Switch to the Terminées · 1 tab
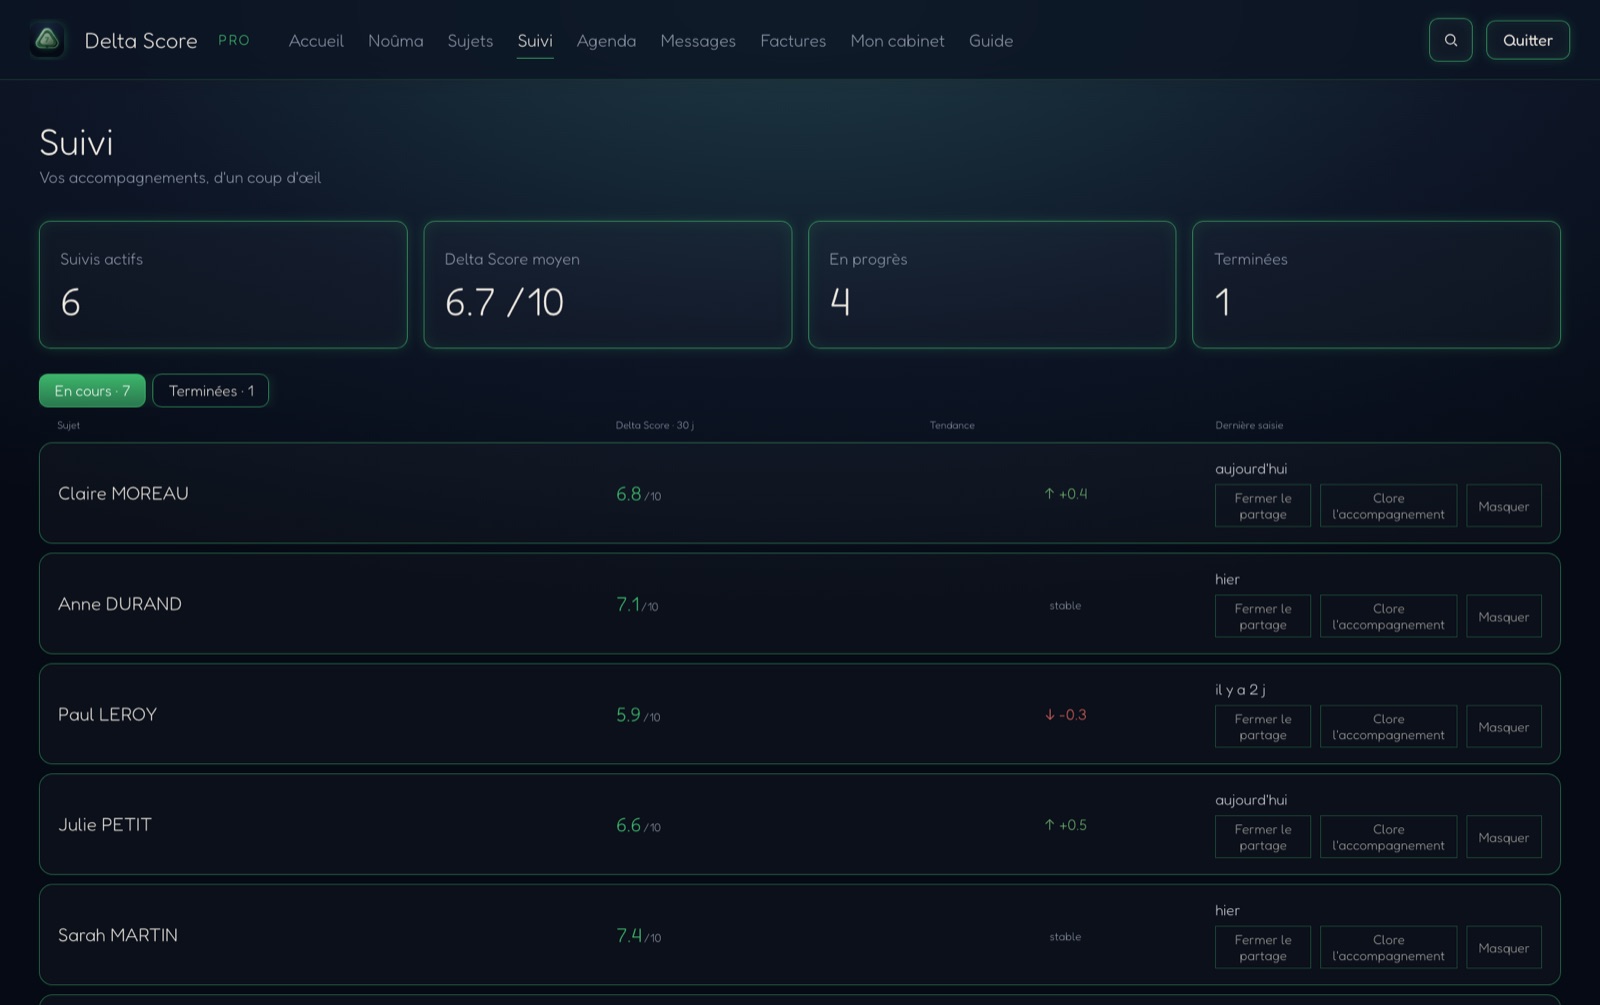Screen dimensions: 1600x1005 pyautogui.click(x=211, y=391)
